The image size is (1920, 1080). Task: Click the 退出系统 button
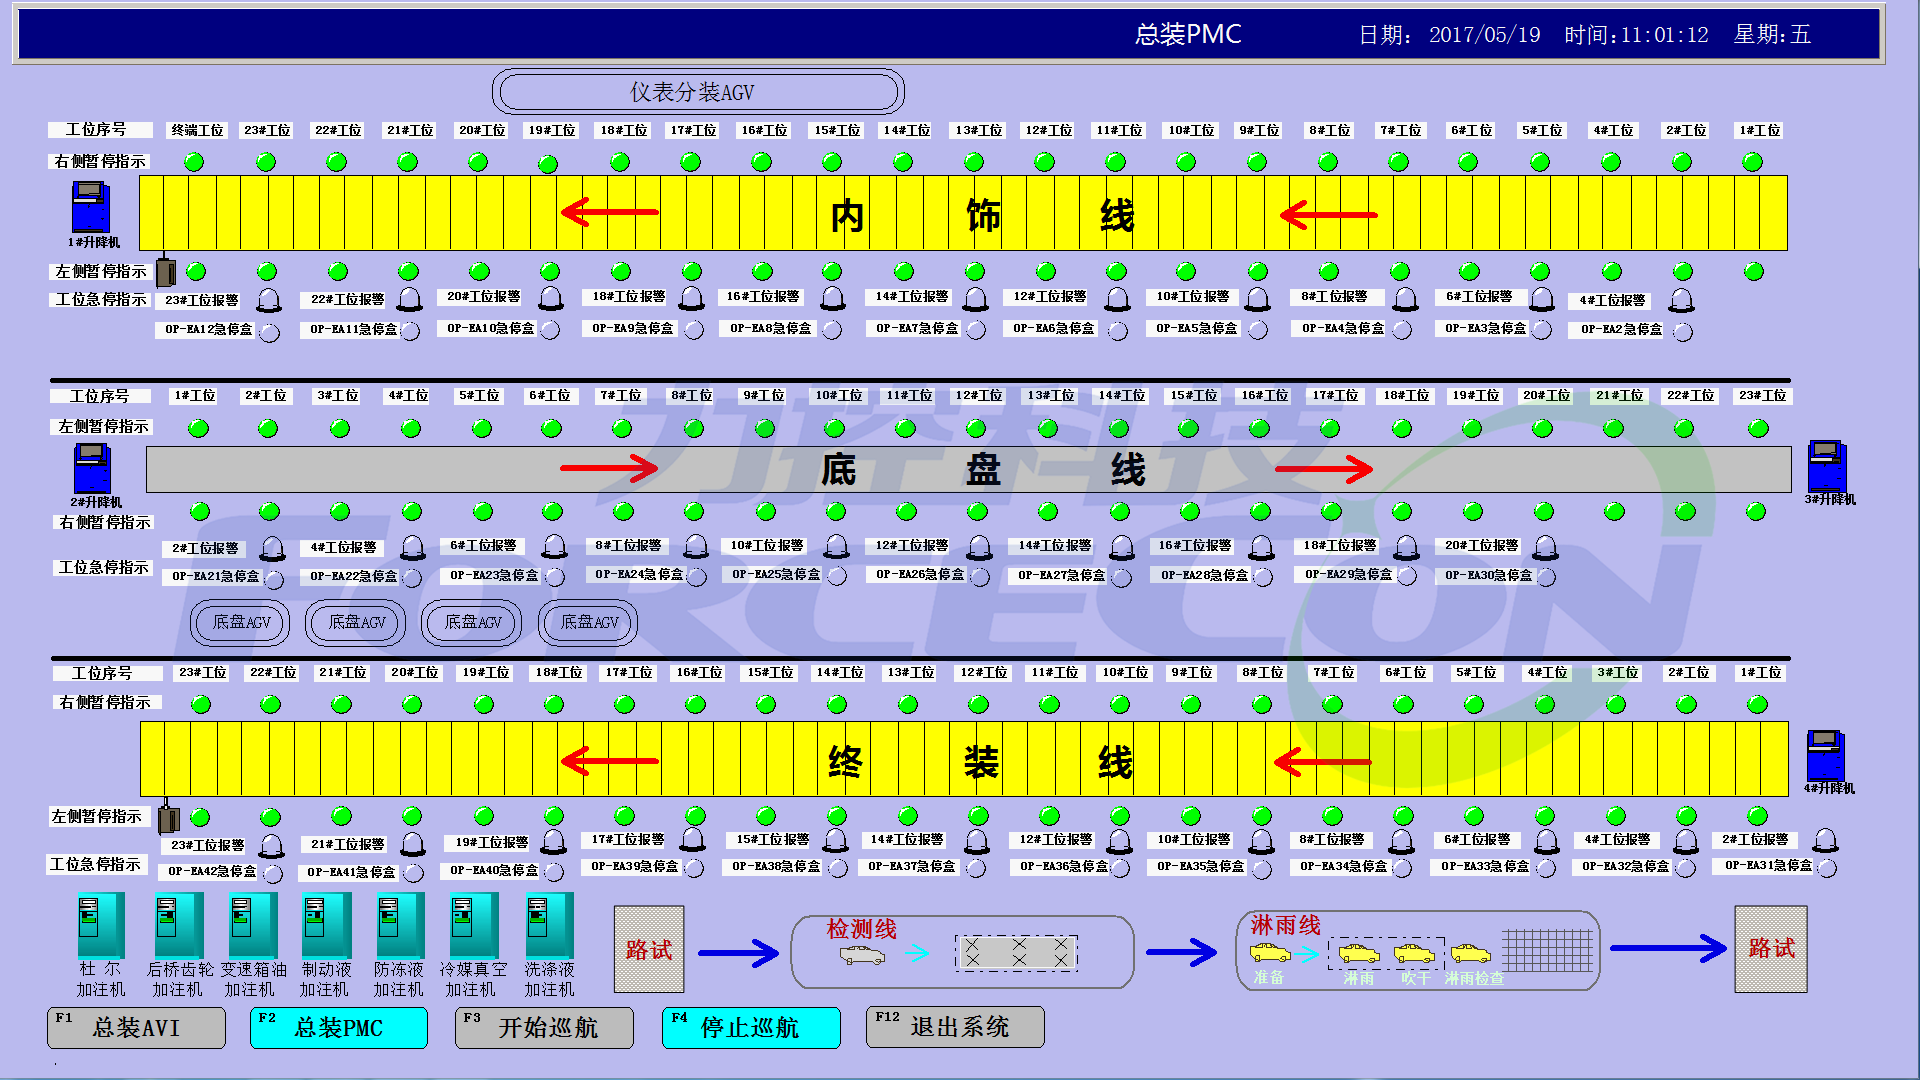pos(955,1027)
